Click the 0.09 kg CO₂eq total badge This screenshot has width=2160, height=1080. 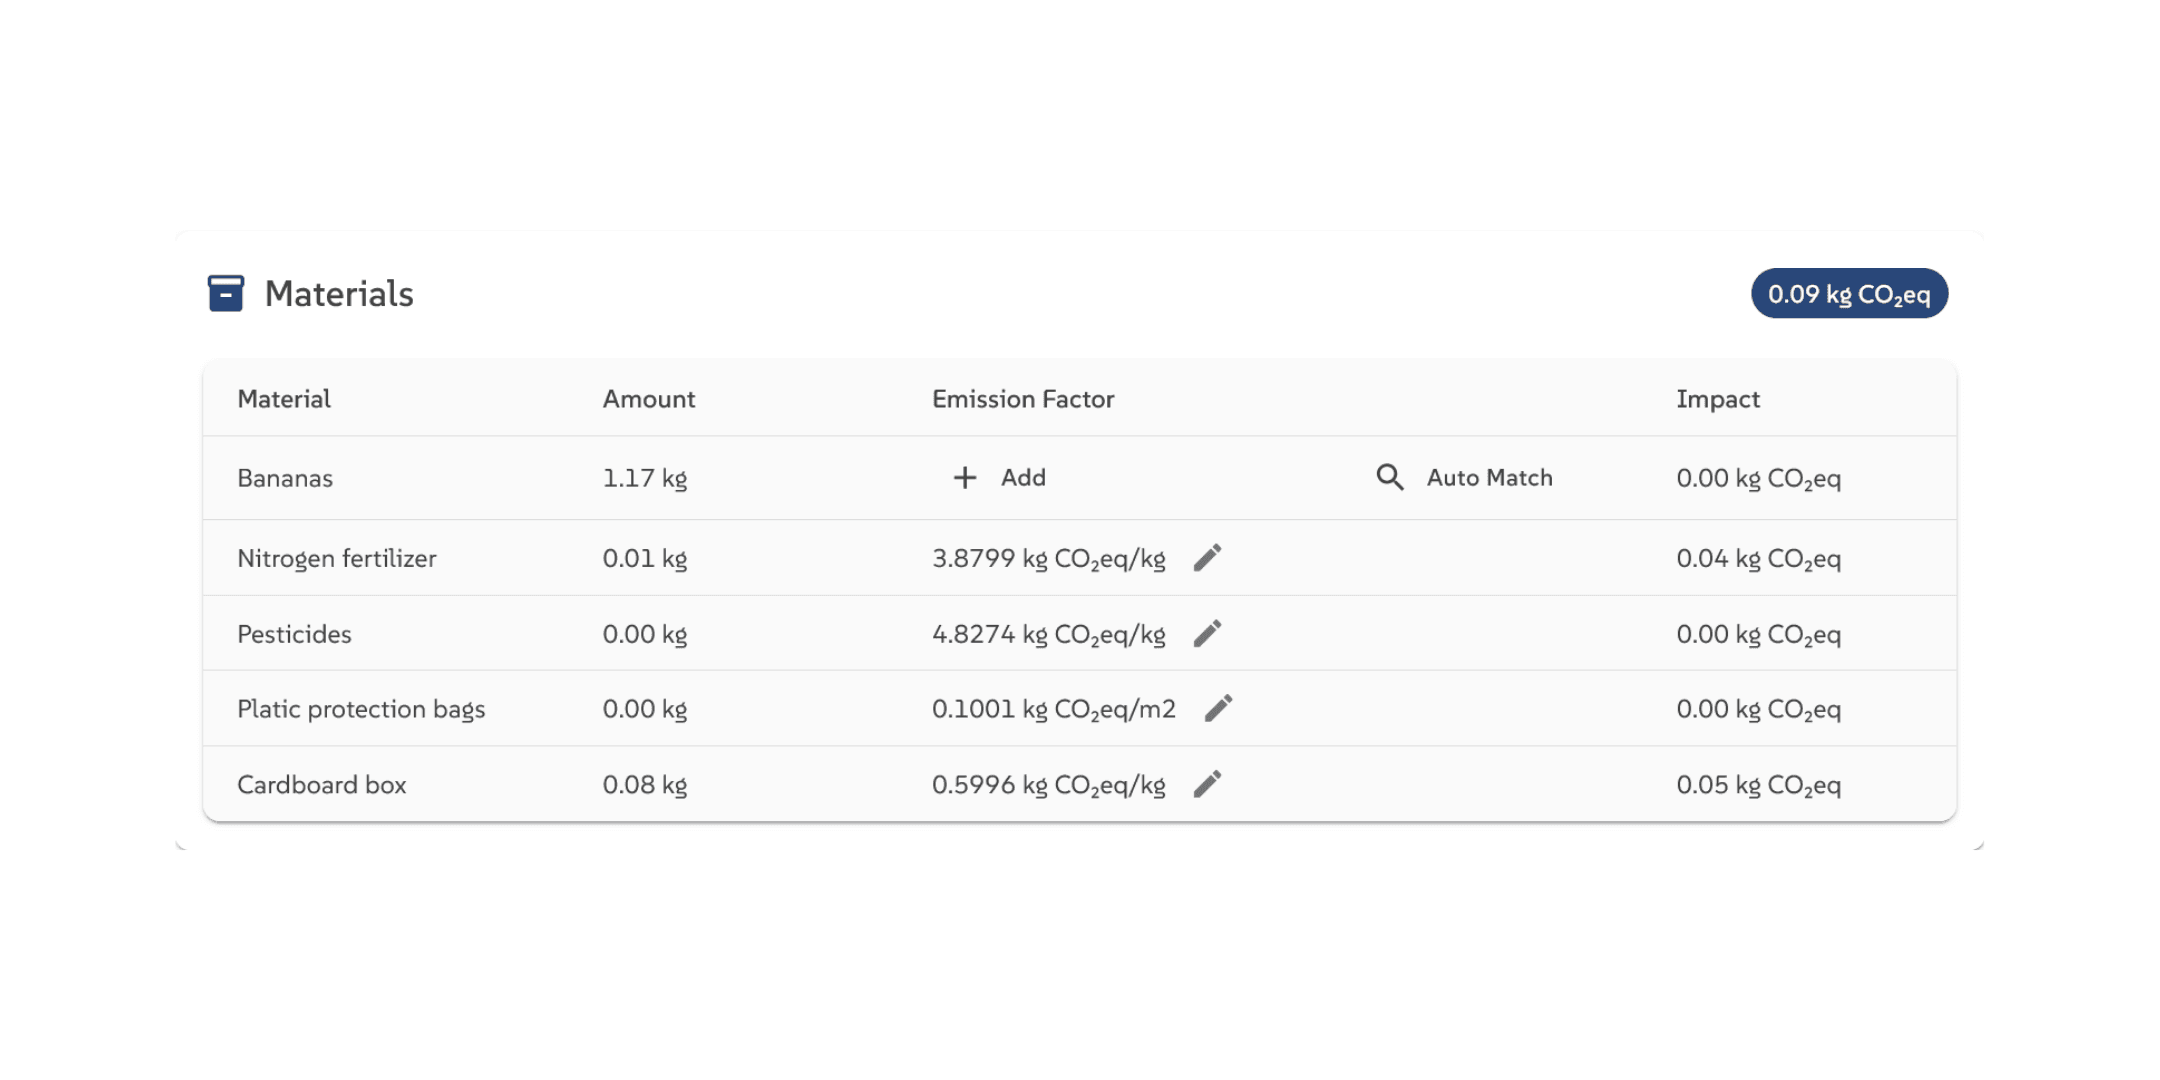click(x=1848, y=294)
